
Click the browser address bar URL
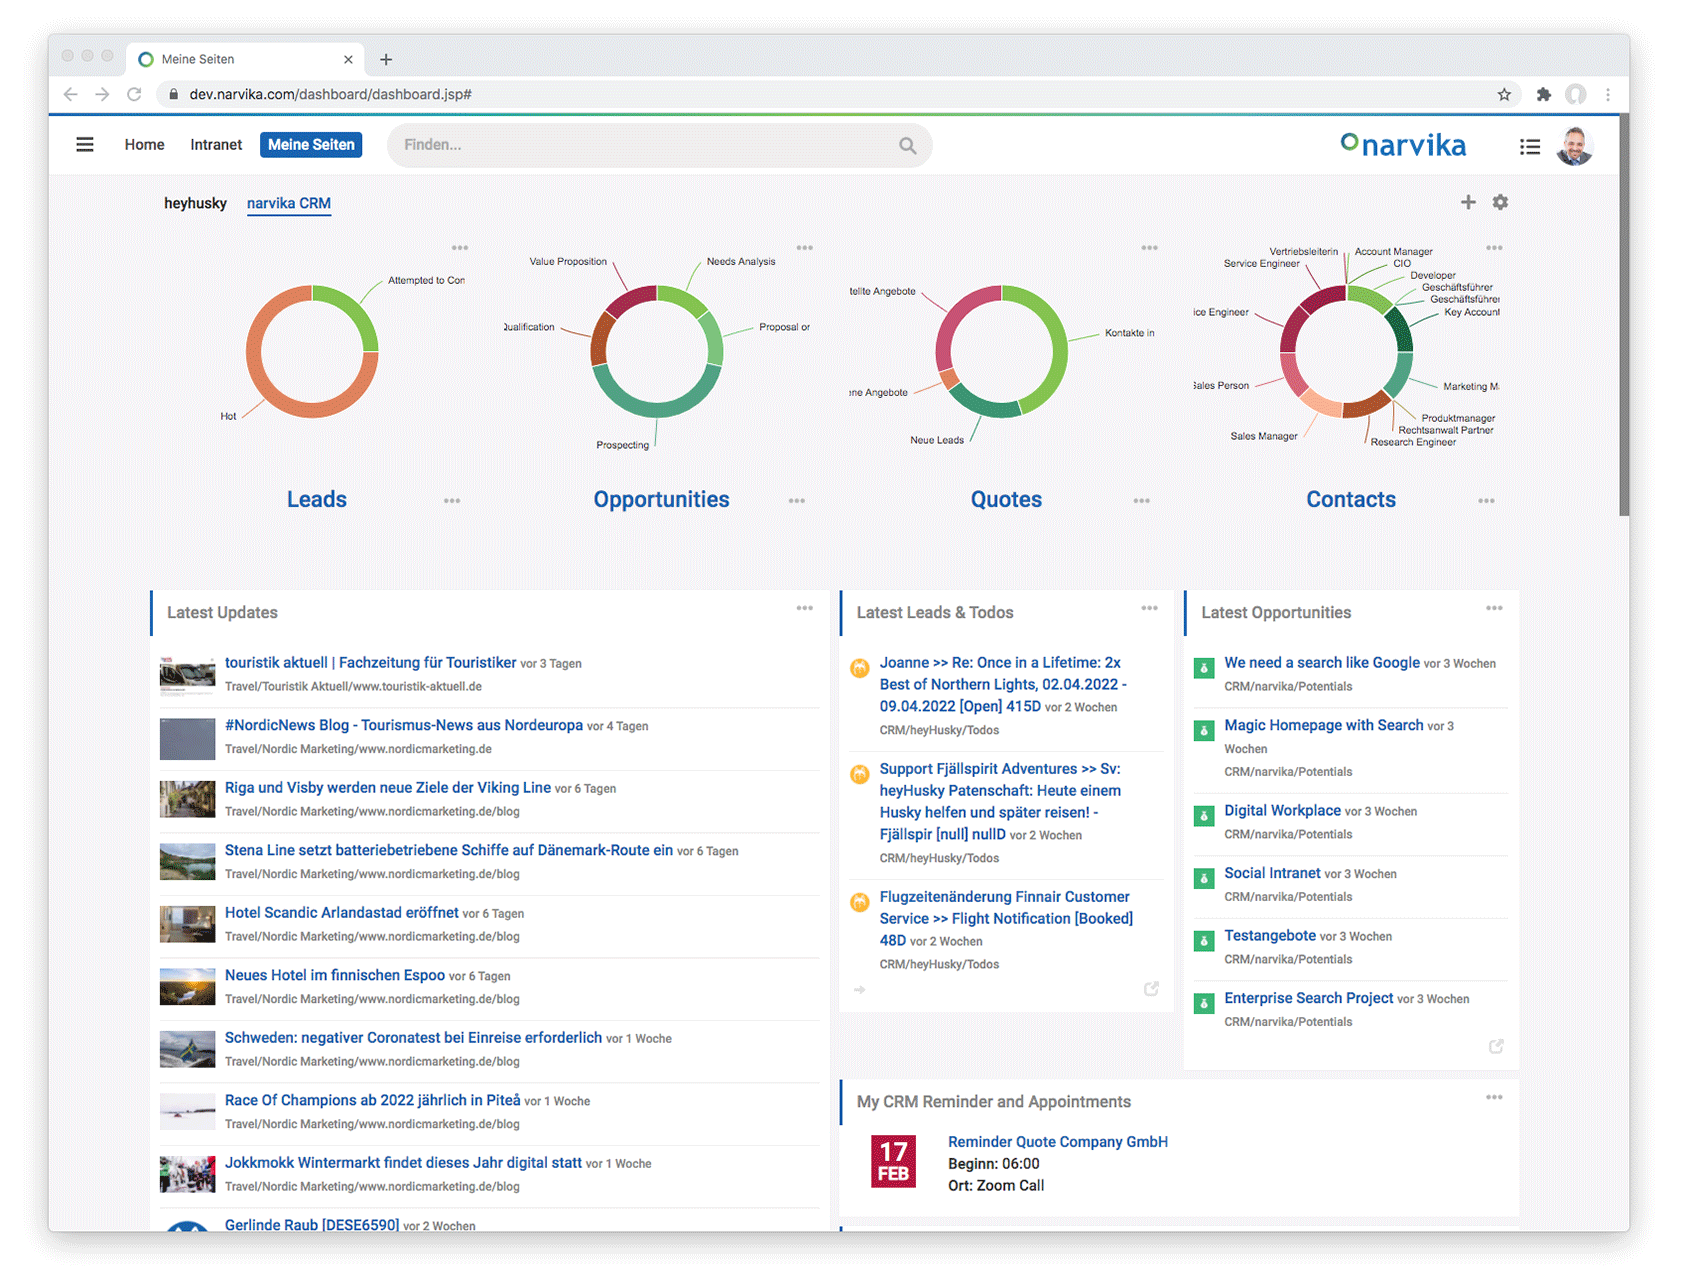(330, 94)
